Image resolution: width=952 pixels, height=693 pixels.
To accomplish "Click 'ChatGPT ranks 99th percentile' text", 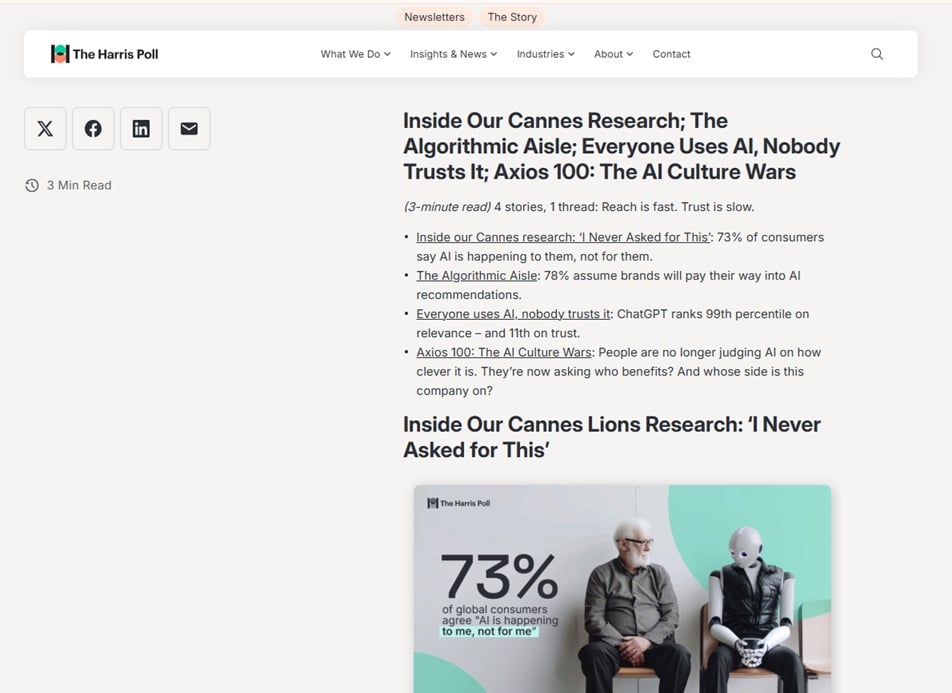I will (x=613, y=324).
